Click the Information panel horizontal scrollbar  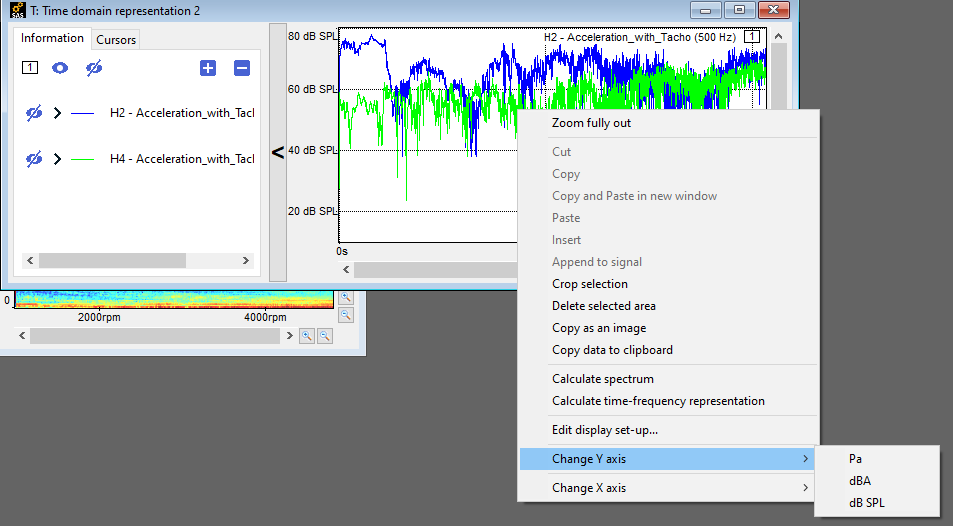tap(112, 260)
